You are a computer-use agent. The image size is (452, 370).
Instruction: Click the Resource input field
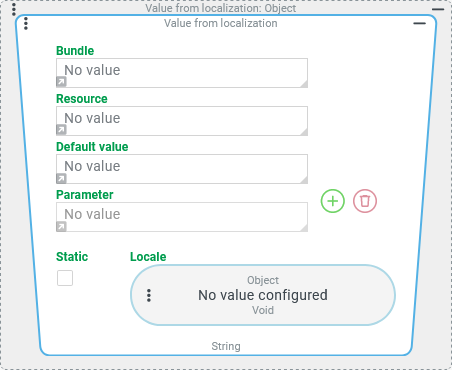182,121
